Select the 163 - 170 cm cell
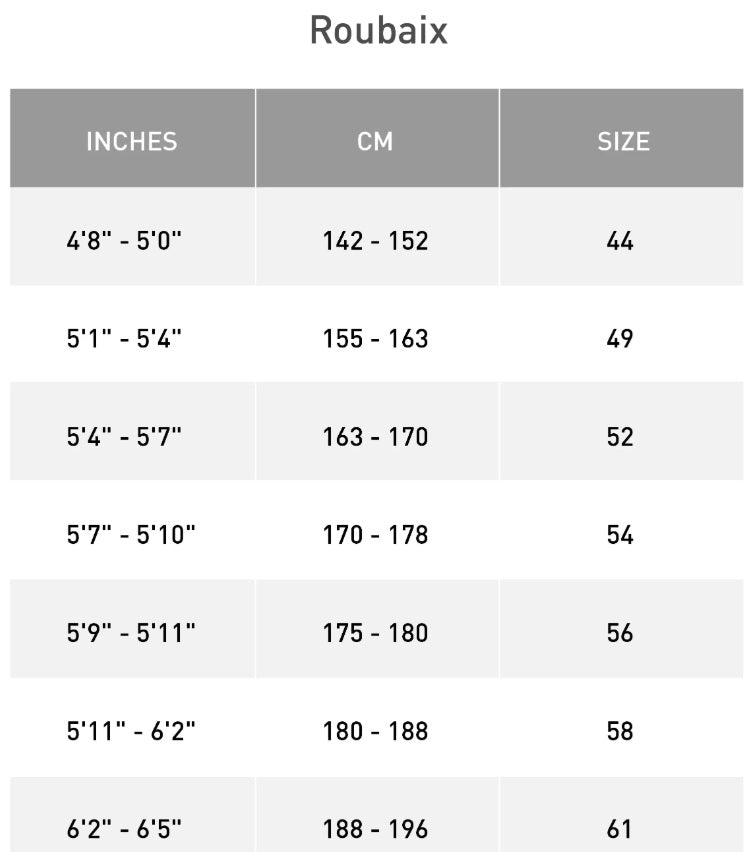 pos(375,437)
